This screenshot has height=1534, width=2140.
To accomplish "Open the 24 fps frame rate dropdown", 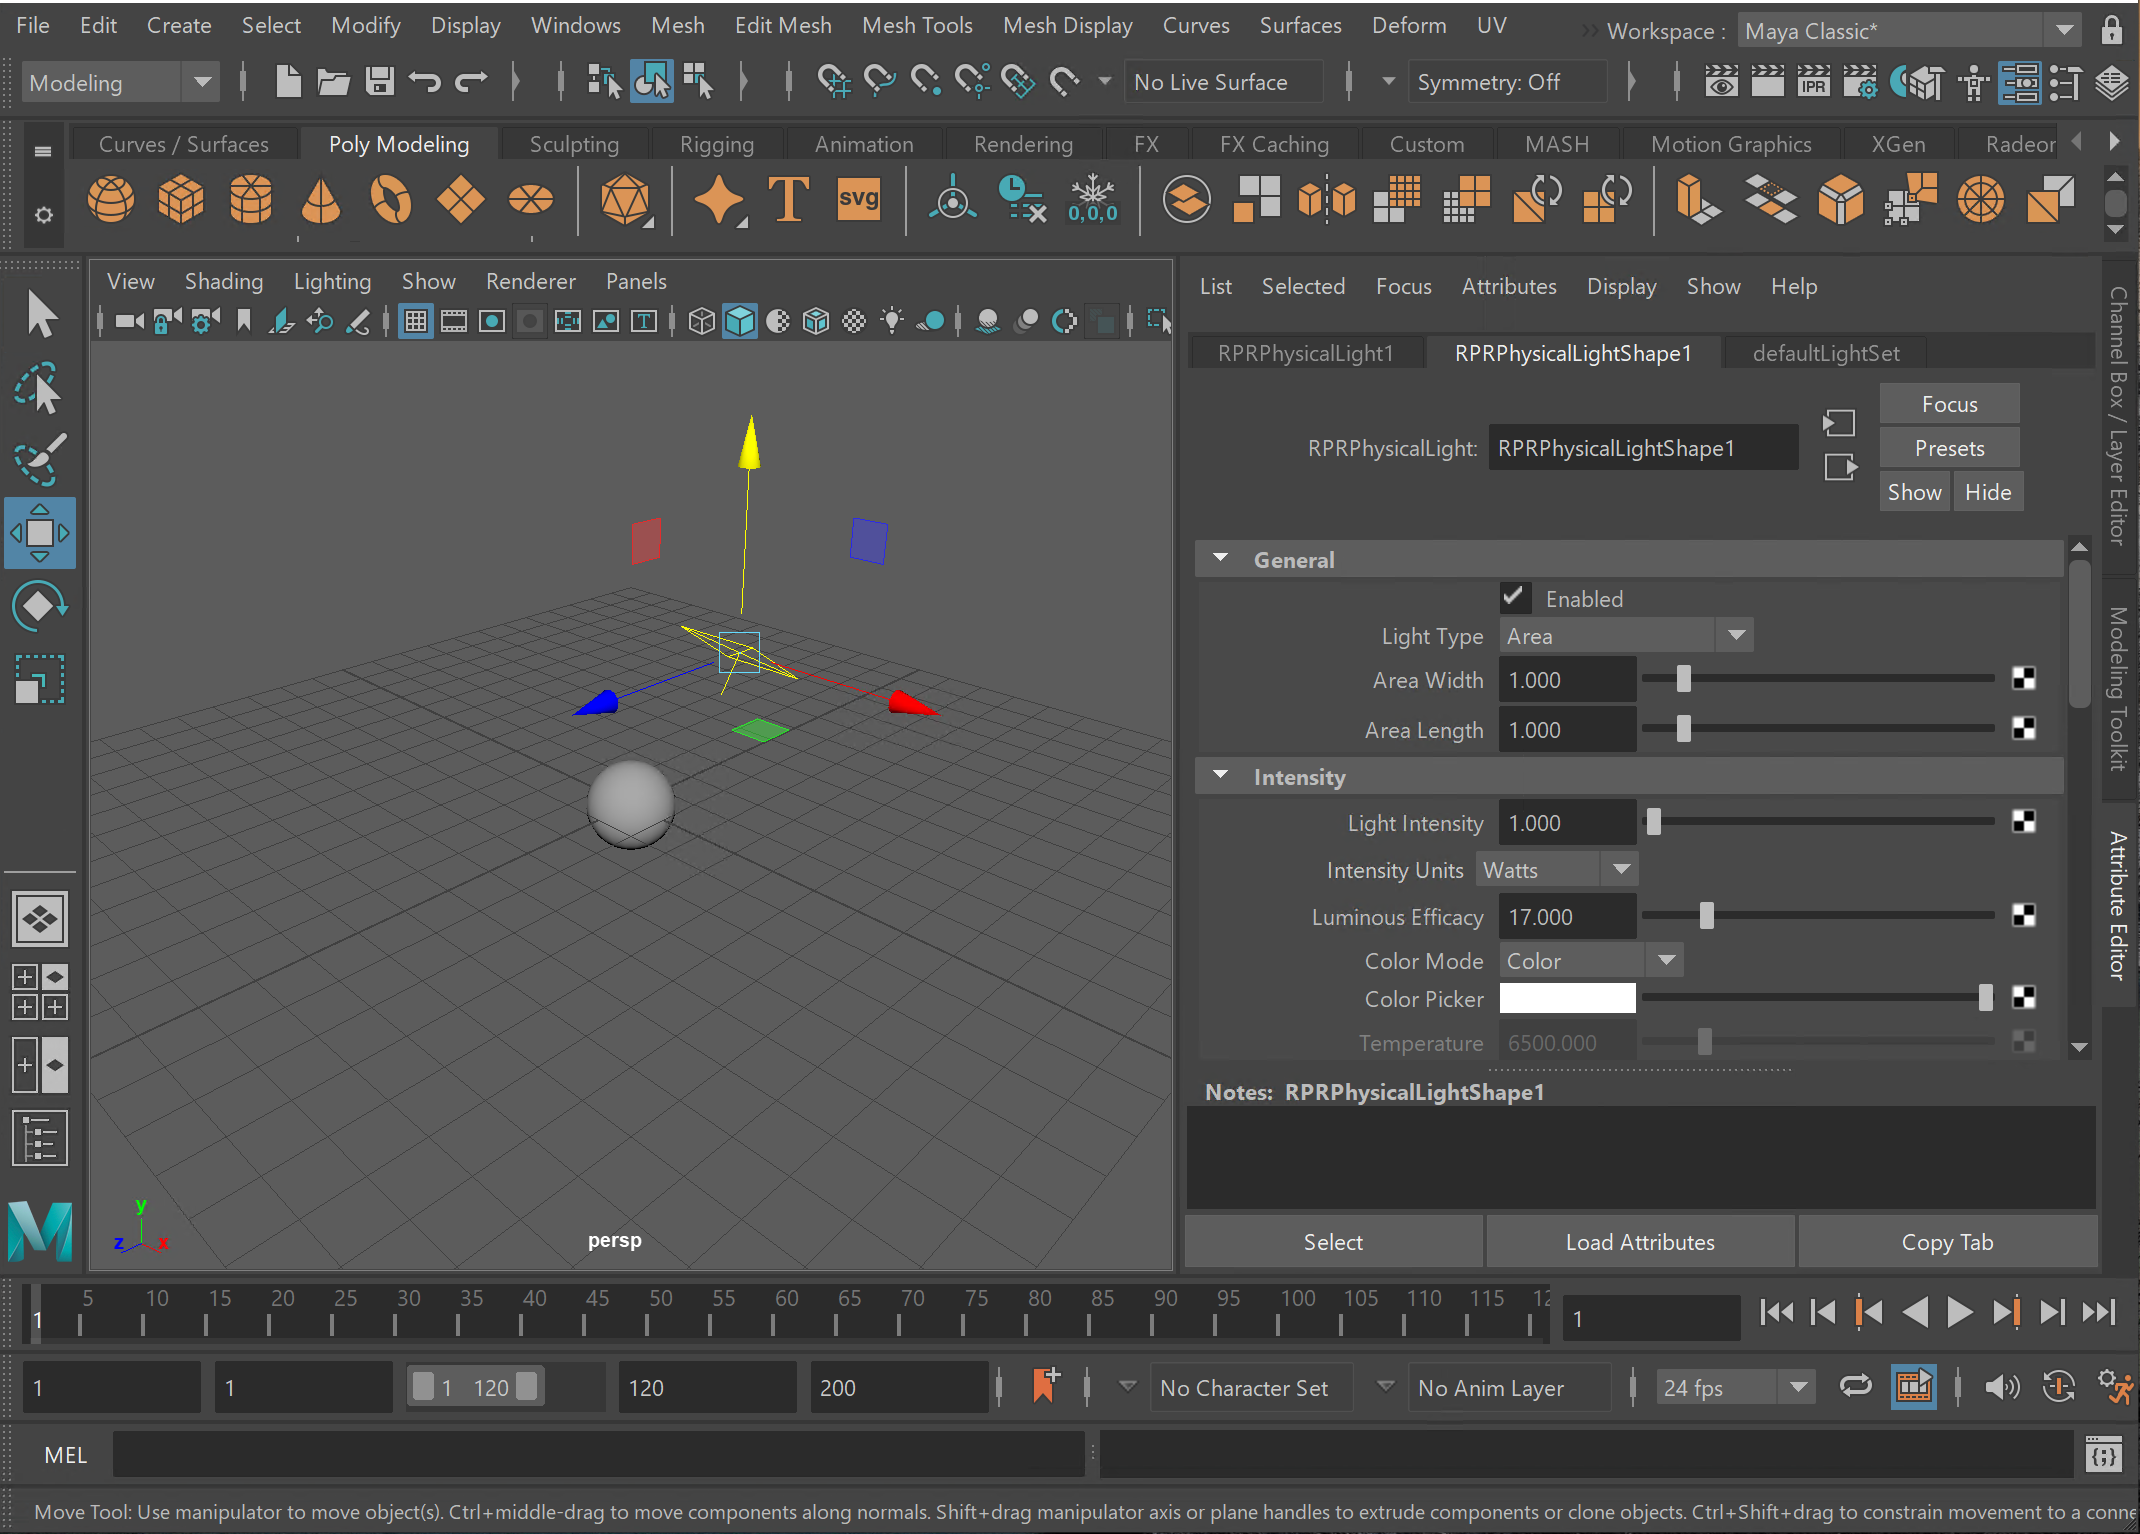I will coord(1737,1388).
